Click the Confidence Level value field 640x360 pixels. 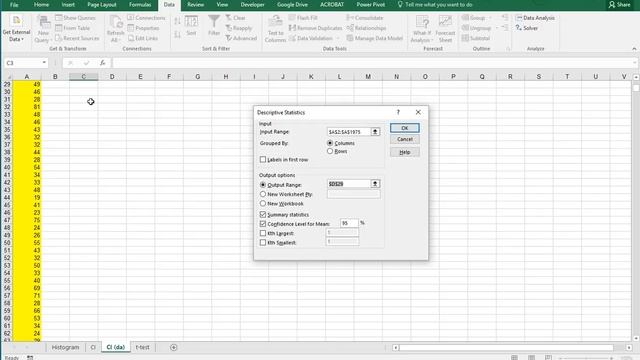coord(349,223)
